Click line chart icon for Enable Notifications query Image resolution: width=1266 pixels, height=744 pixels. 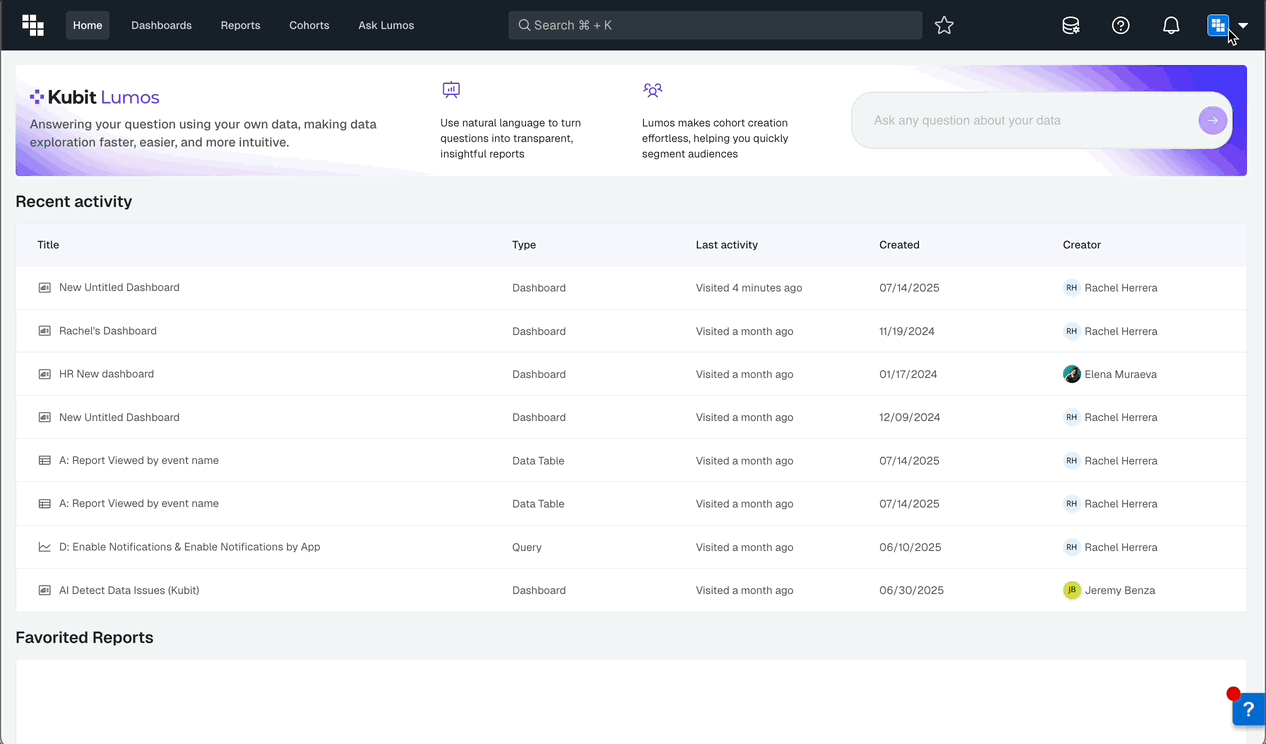pos(44,547)
